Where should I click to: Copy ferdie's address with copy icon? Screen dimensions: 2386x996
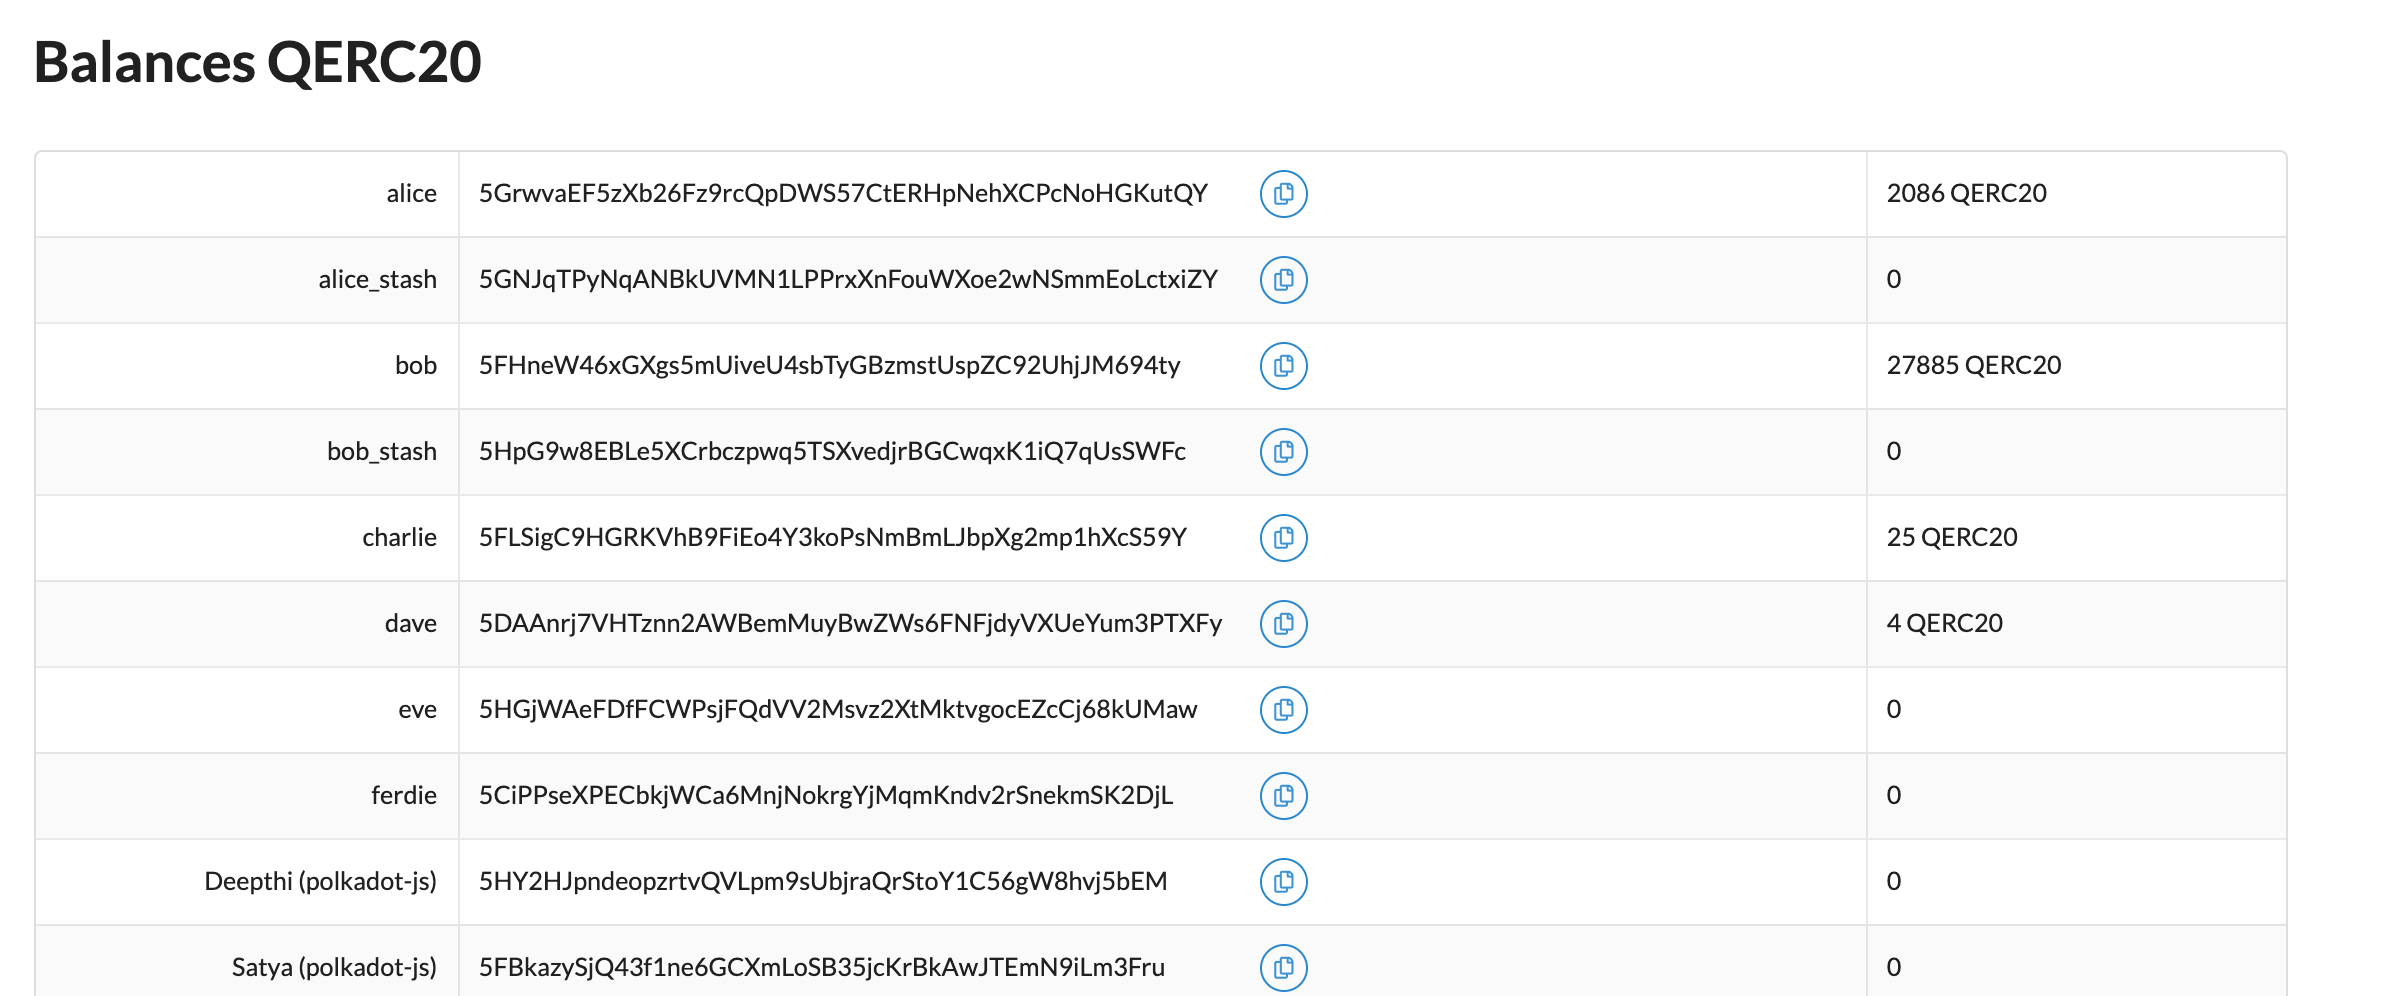1283,796
